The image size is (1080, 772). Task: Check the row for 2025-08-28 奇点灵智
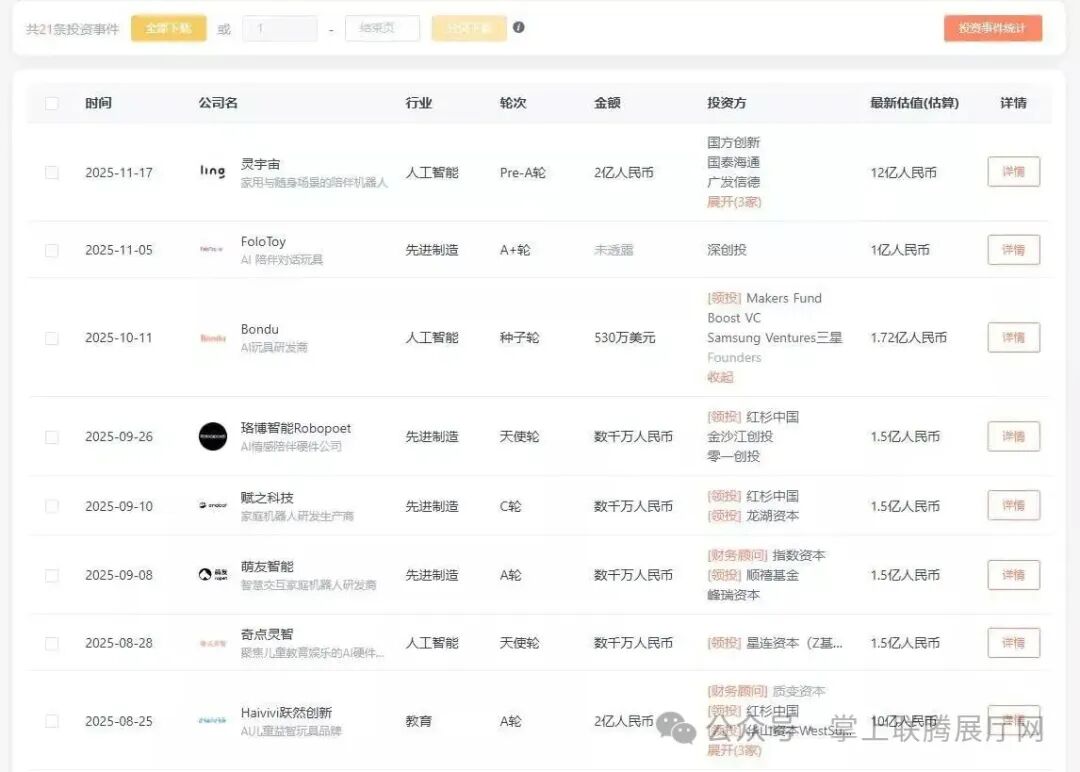[52, 643]
